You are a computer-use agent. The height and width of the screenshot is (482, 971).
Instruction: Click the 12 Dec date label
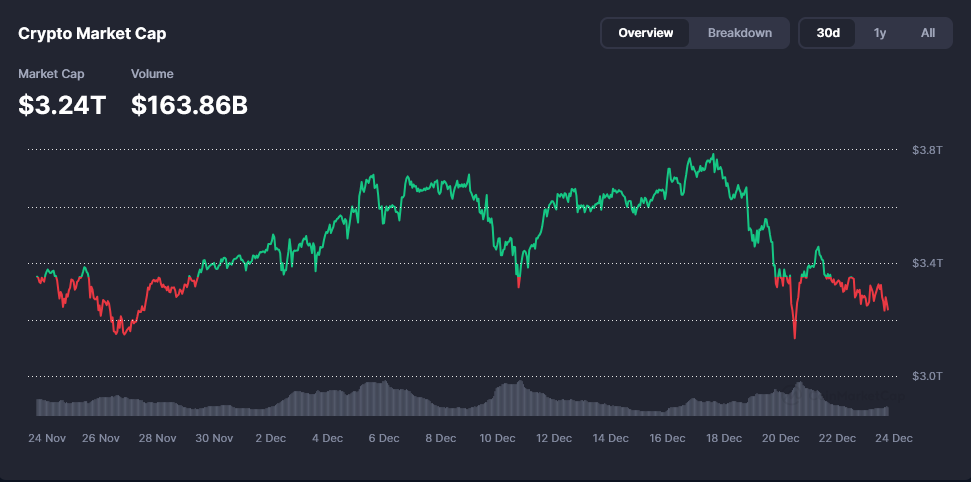554,438
